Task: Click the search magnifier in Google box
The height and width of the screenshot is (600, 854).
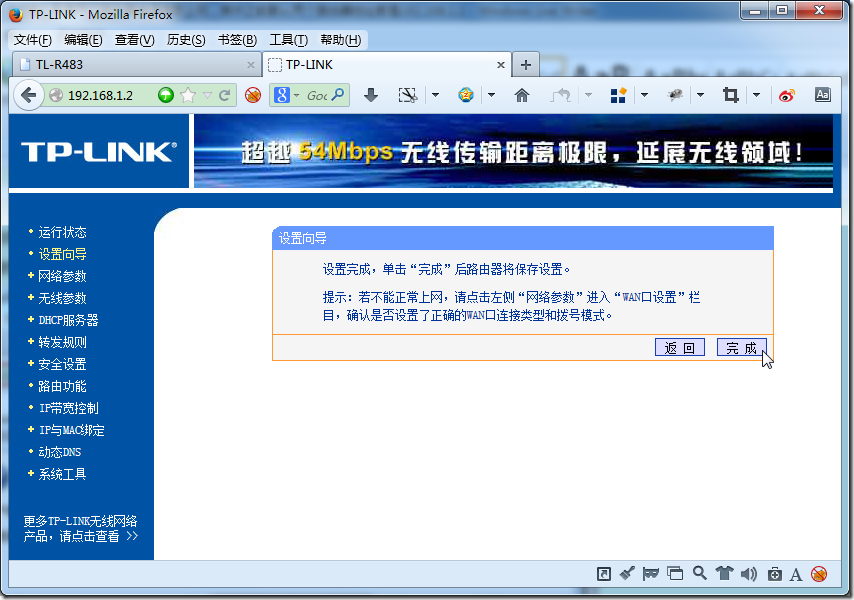Action: [338, 95]
